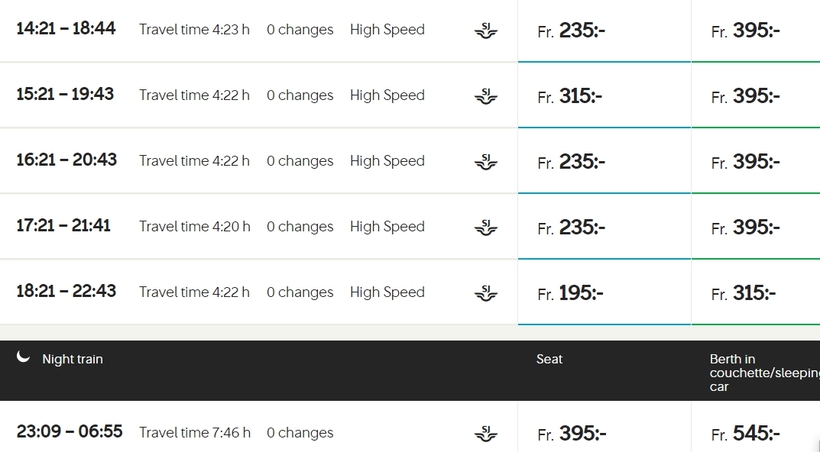Click SJ logo on 14:21 departure row
Image resolution: width=820 pixels, height=452 pixels.
click(x=486, y=30)
